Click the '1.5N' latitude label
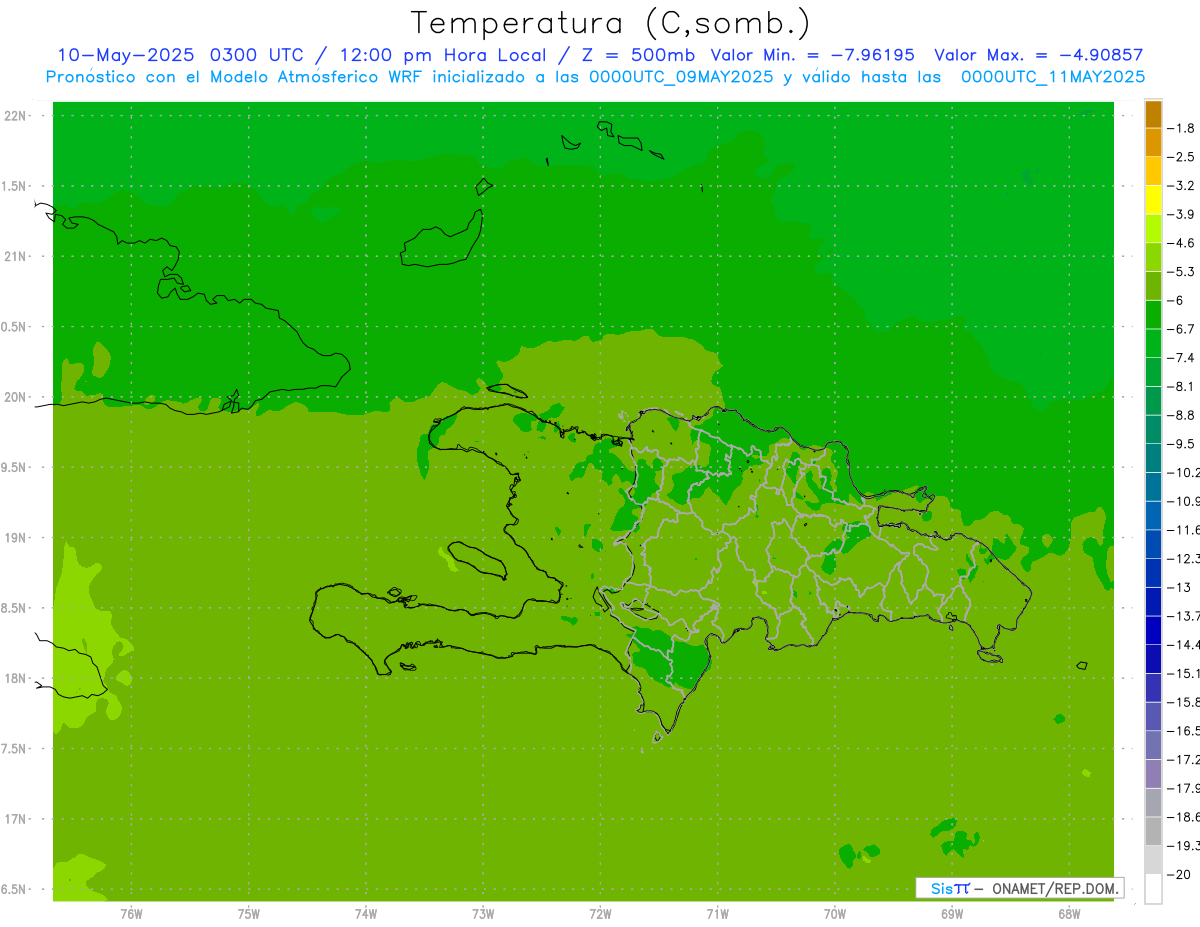This screenshot has height=927, width=1200. 14,186
